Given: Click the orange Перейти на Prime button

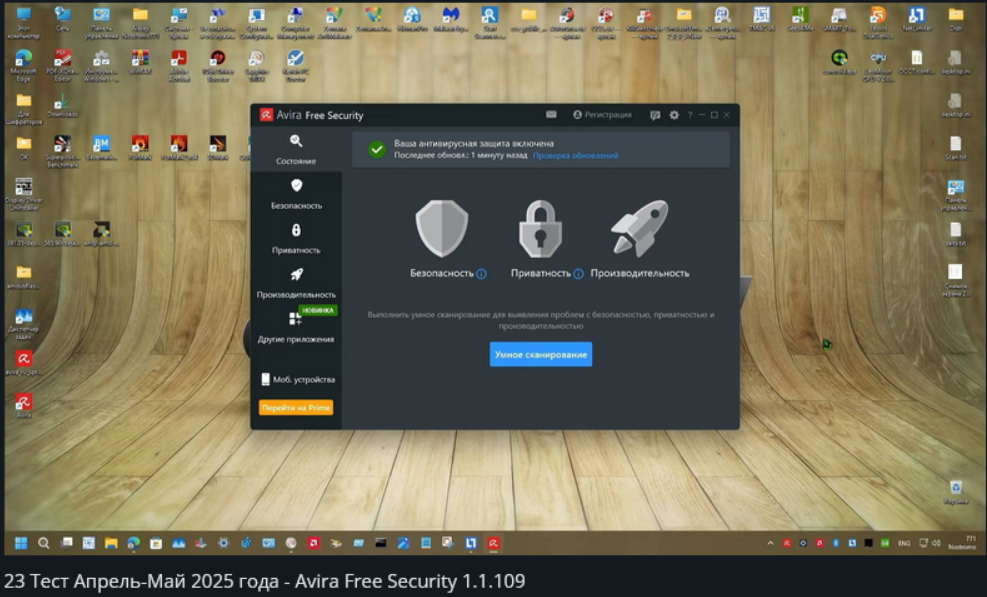Looking at the screenshot, I should [x=296, y=407].
